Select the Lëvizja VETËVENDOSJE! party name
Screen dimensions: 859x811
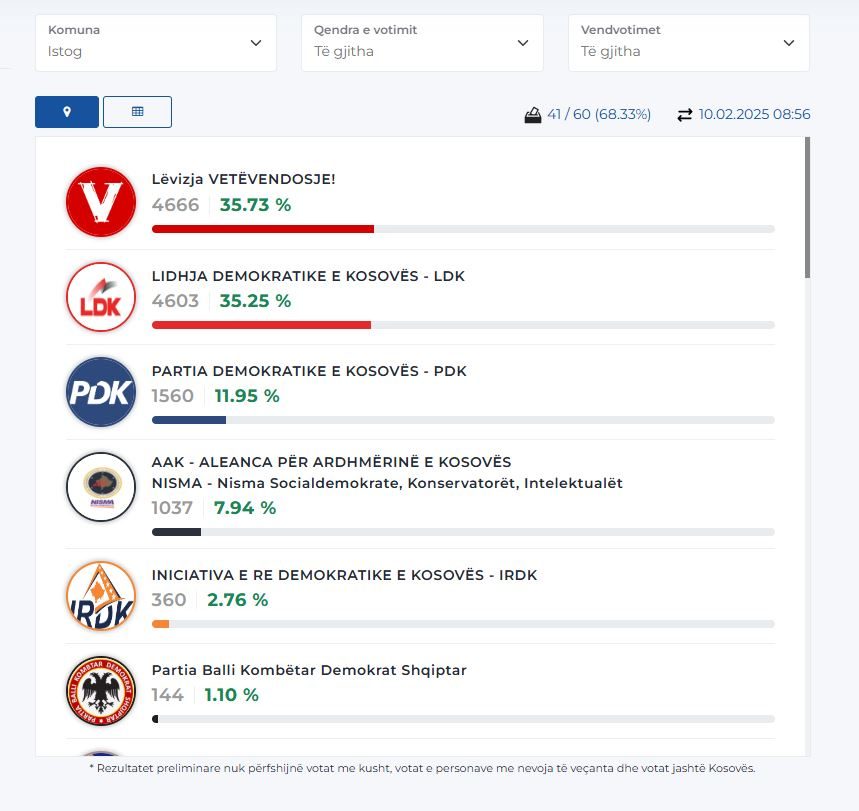pos(243,179)
